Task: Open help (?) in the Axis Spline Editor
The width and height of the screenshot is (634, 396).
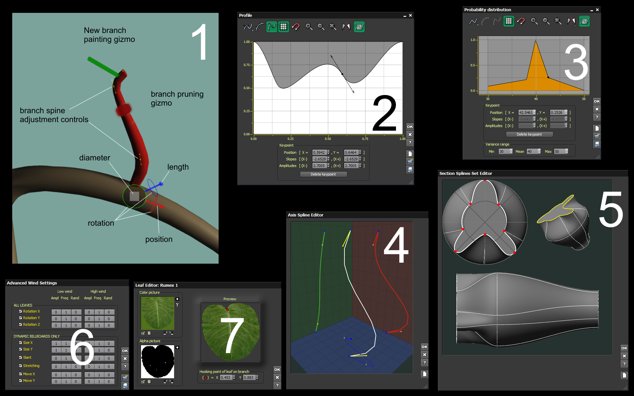Action: click(x=424, y=363)
